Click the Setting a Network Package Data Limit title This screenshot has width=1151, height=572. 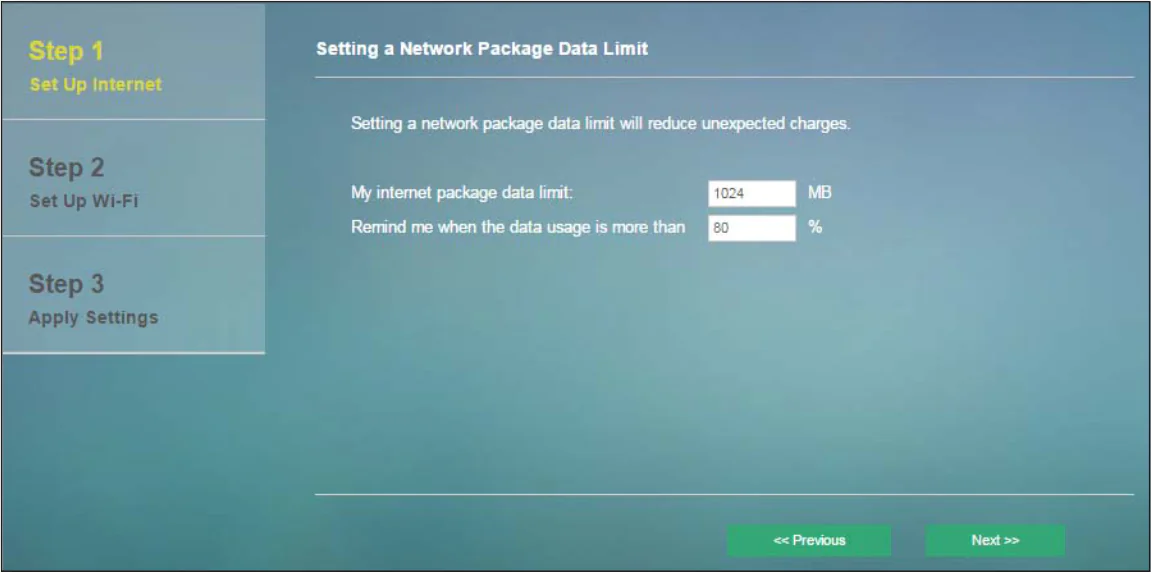click(x=482, y=48)
